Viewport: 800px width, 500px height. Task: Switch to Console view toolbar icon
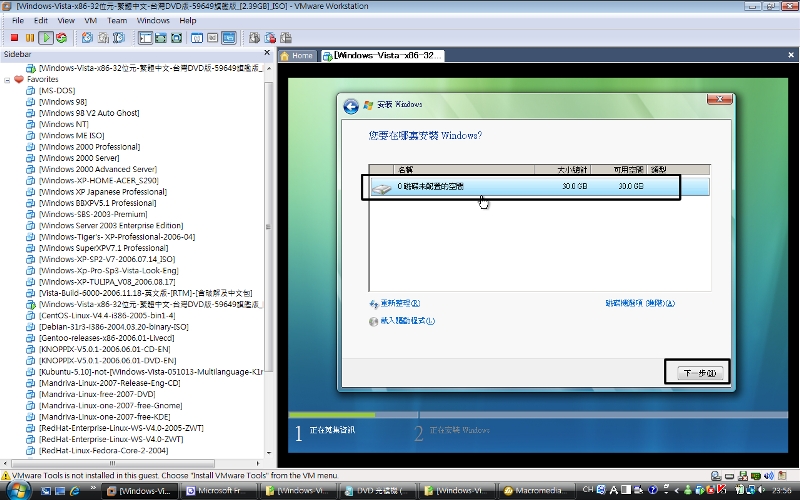click(229, 38)
